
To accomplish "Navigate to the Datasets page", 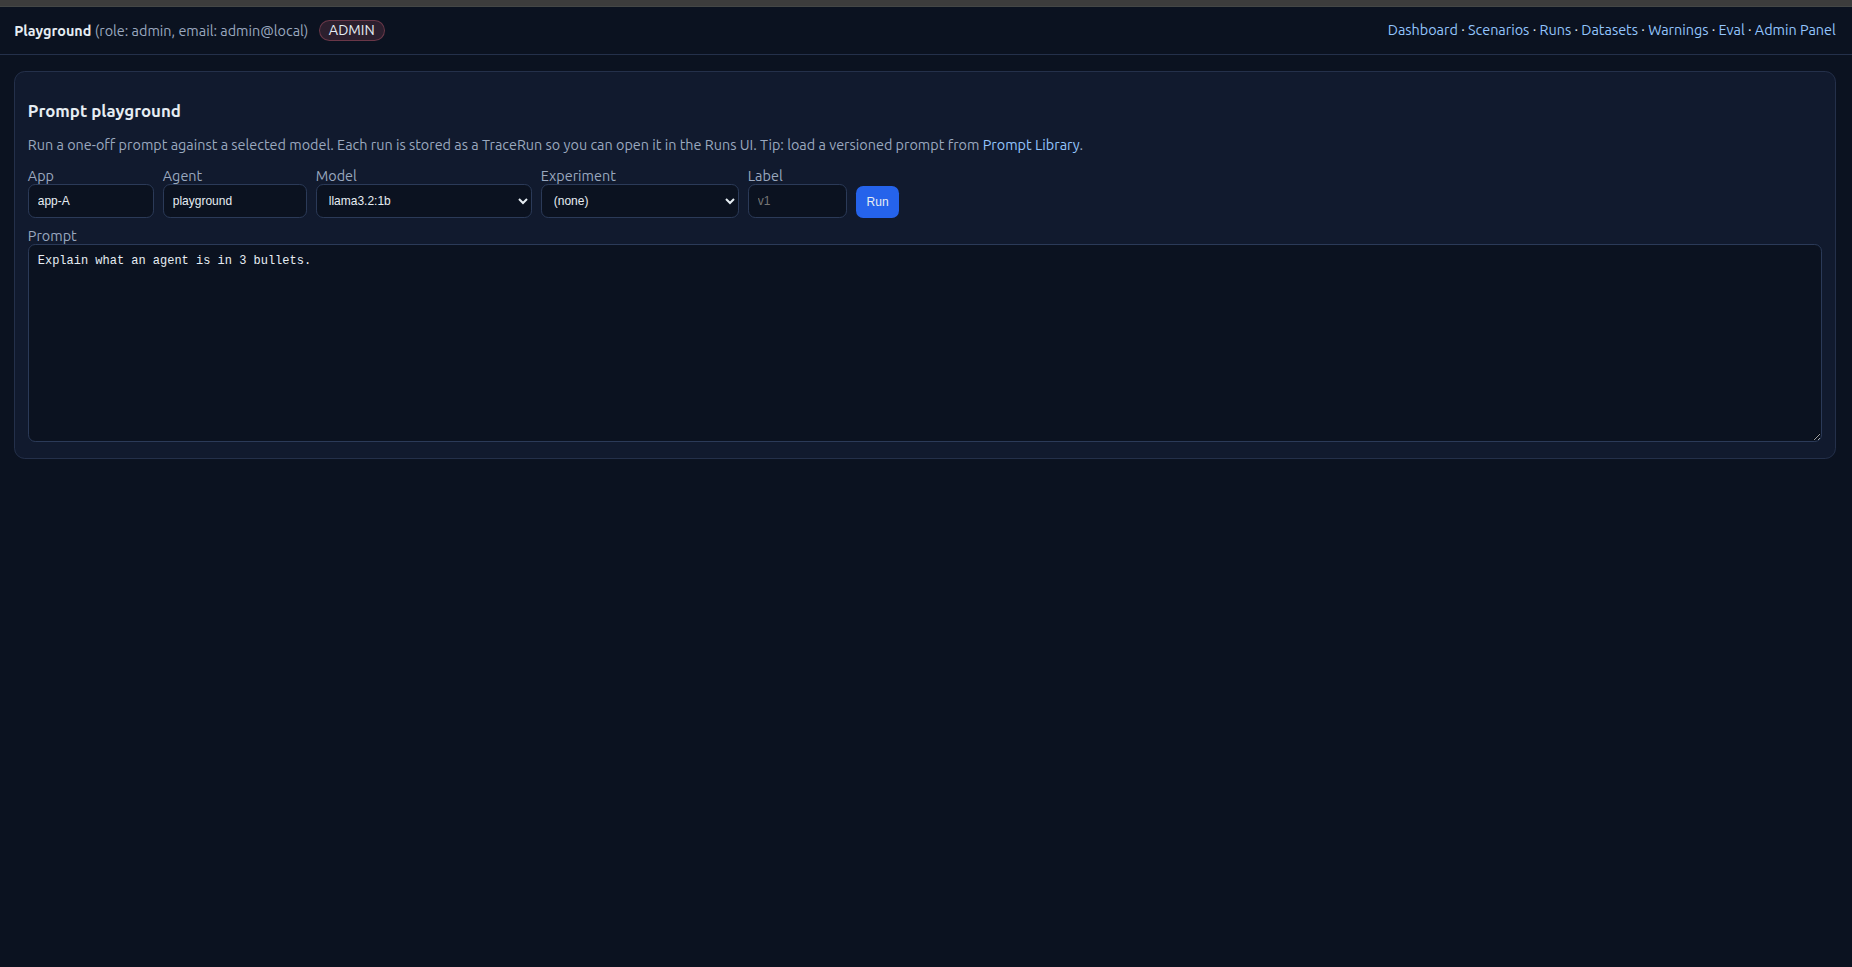I will 1608,30.
